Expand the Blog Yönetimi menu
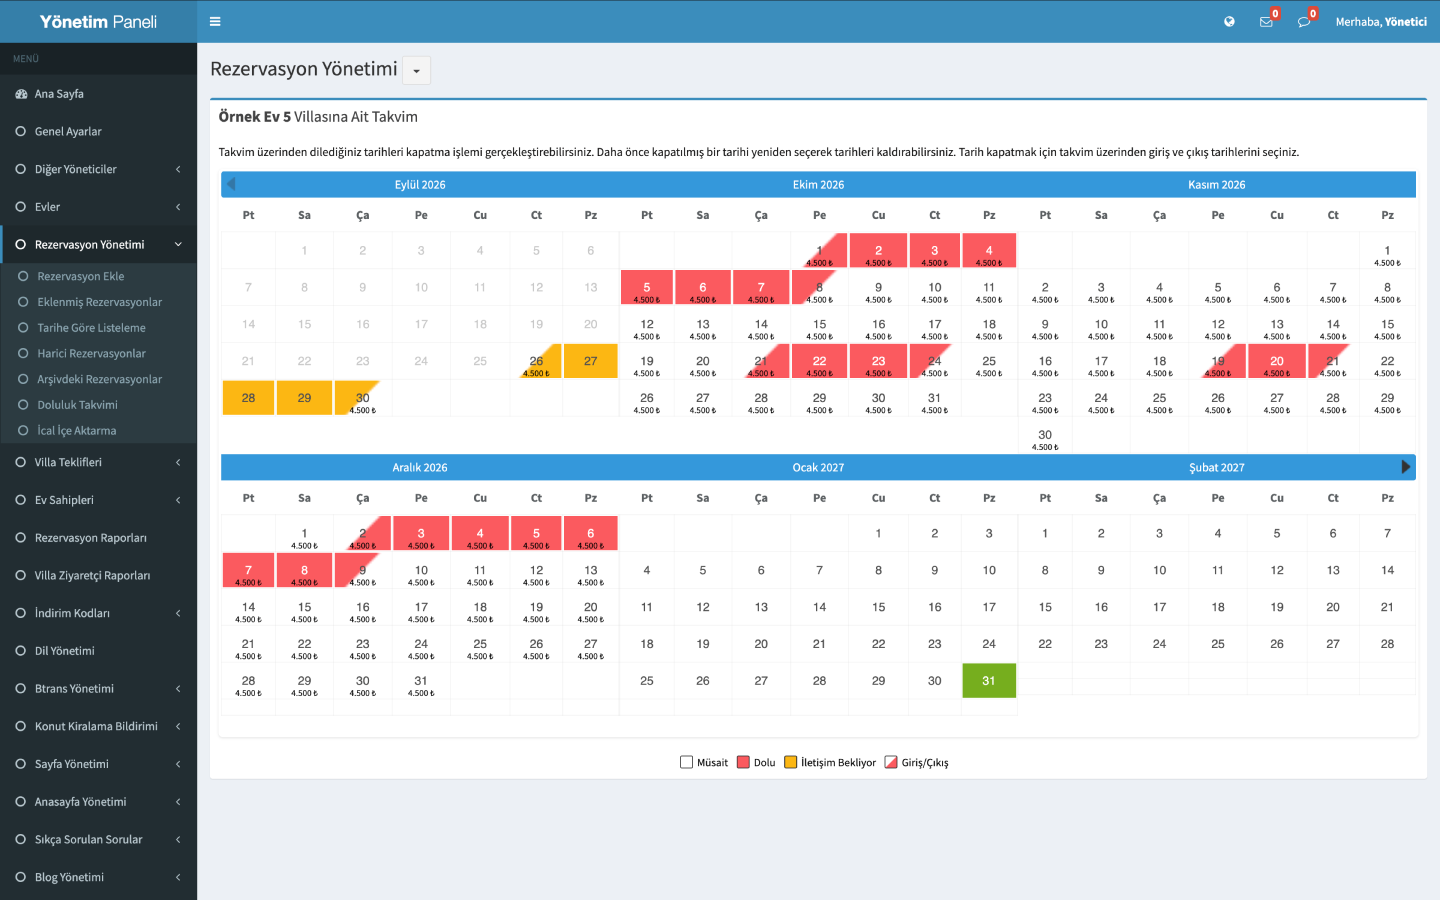Image resolution: width=1440 pixels, height=900 pixels. pos(99,877)
